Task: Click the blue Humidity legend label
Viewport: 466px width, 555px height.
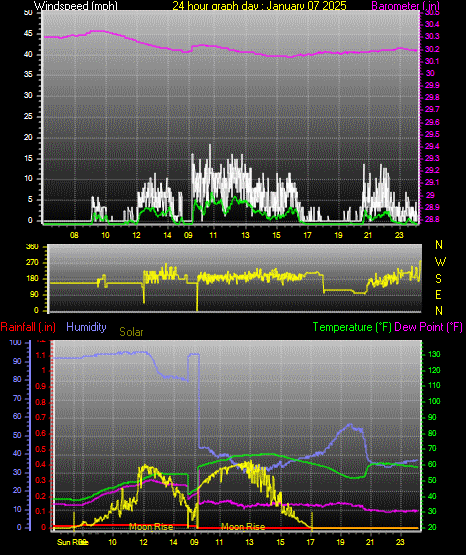Action: pos(86,327)
